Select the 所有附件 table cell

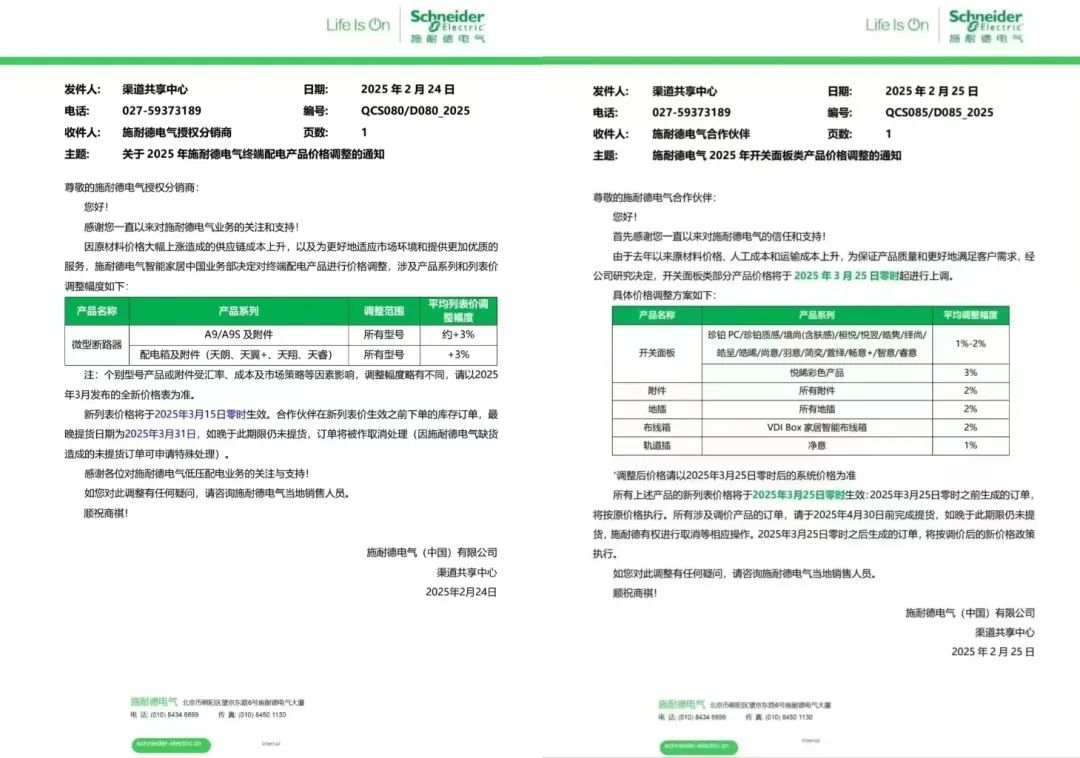point(817,391)
